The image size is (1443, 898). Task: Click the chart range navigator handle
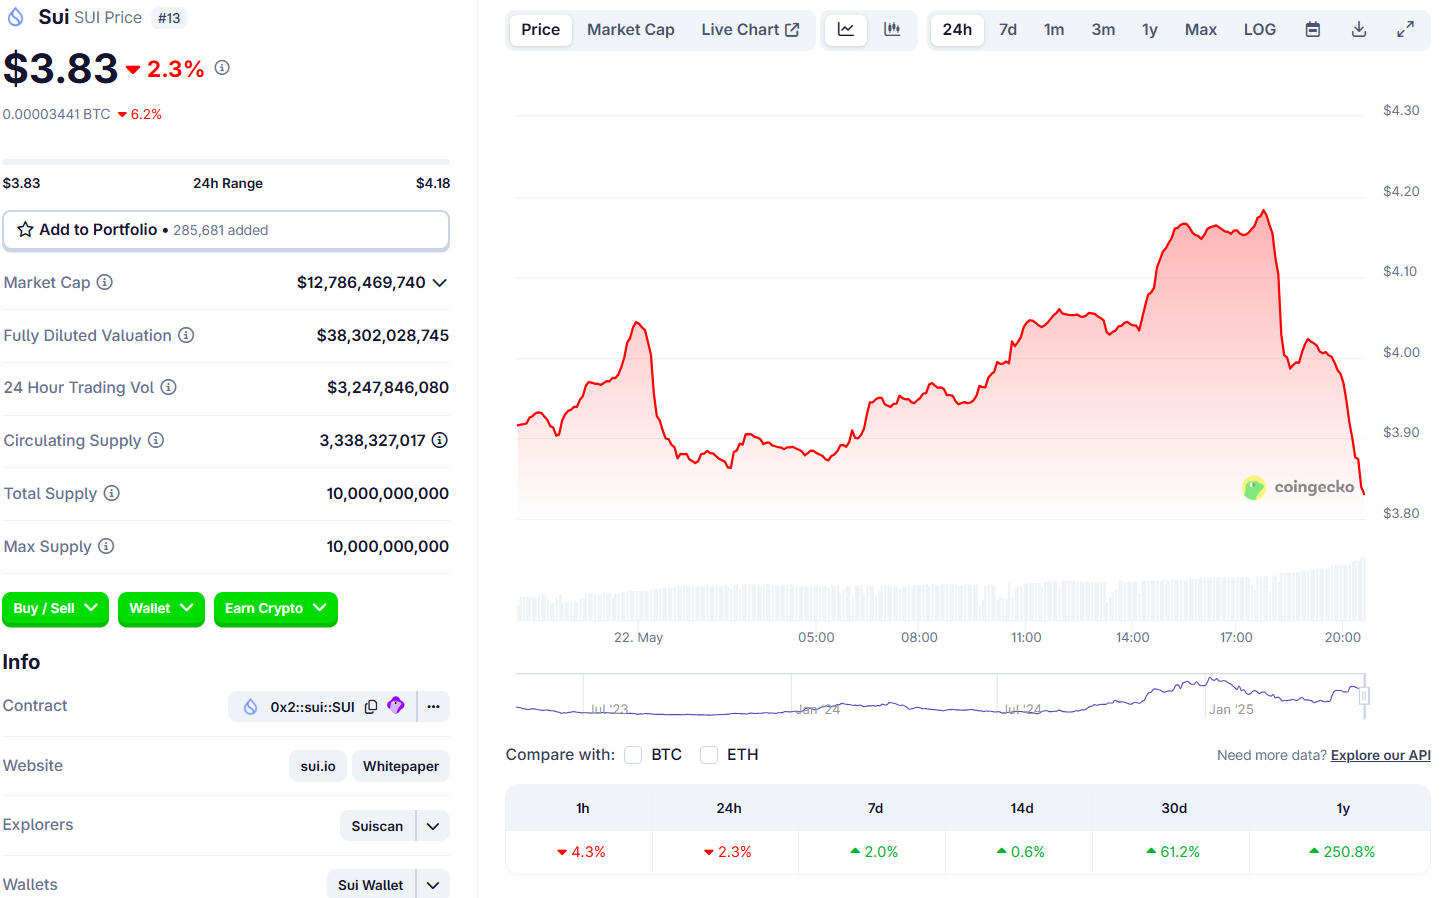coord(1364,696)
